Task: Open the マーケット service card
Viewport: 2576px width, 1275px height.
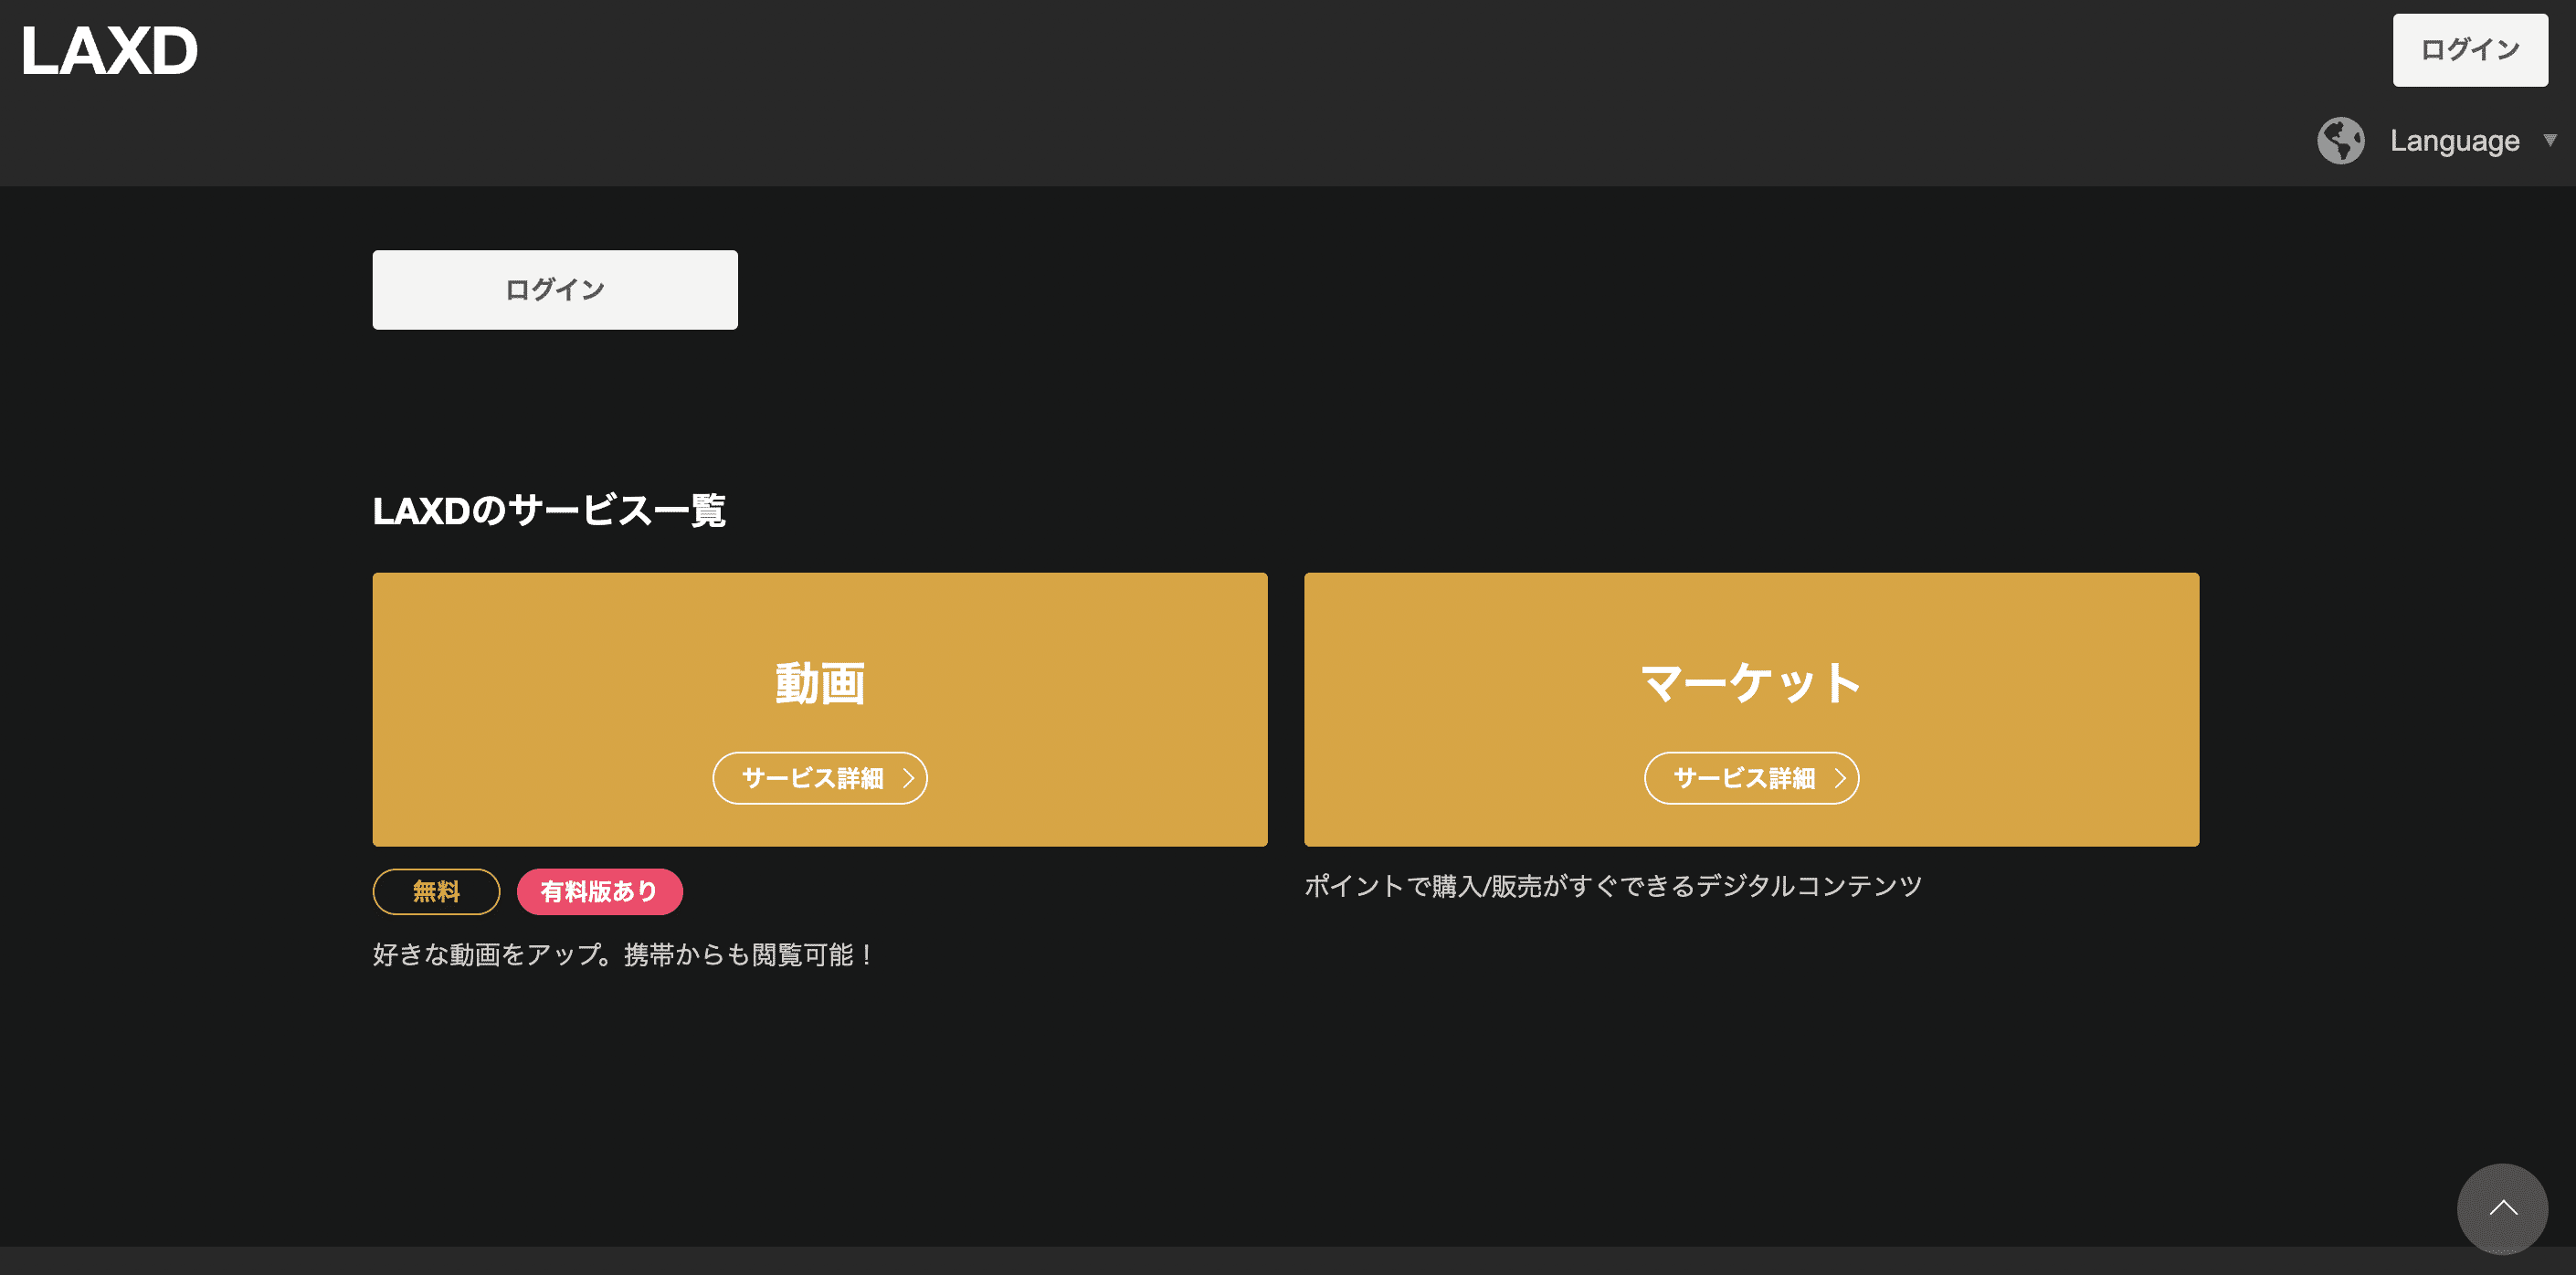Action: pos(1751,709)
